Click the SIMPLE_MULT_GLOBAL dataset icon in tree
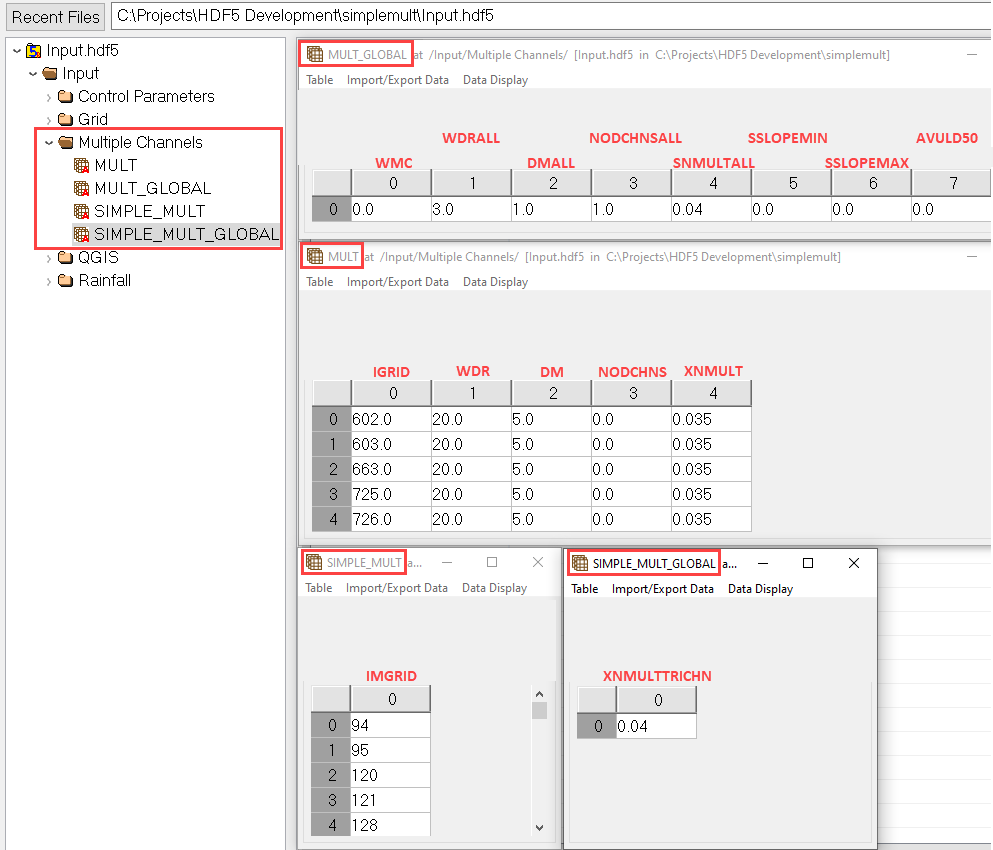This screenshot has height=850, width=993. click(x=82, y=234)
